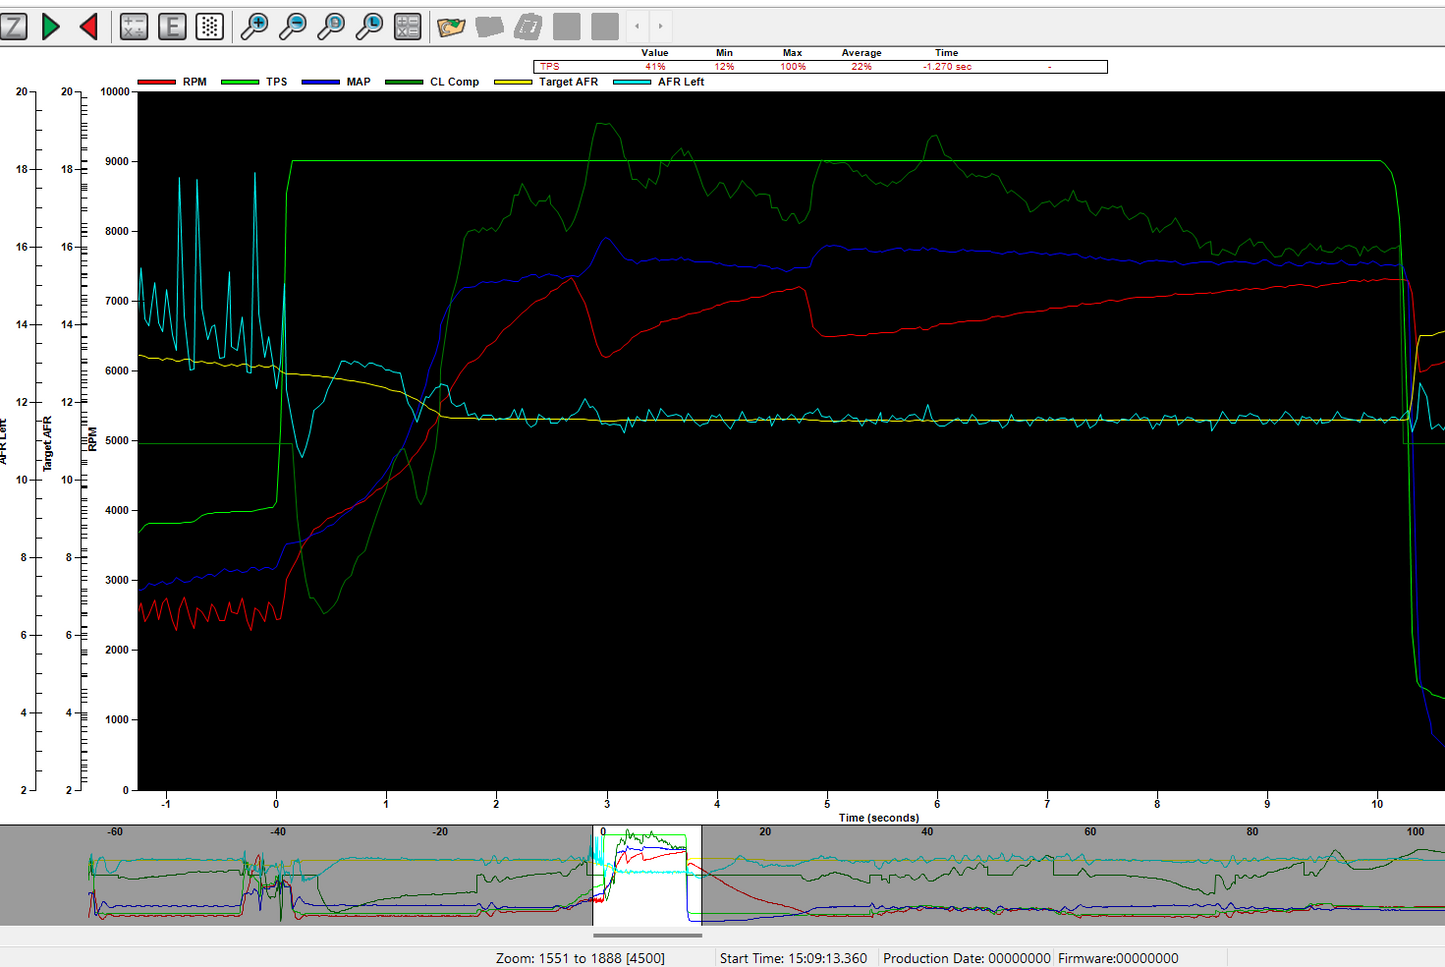Image resolution: width=1445 pixels, height=967 pixels.
Task: Click the small left arrow stepper
Action: coord(637,27)
